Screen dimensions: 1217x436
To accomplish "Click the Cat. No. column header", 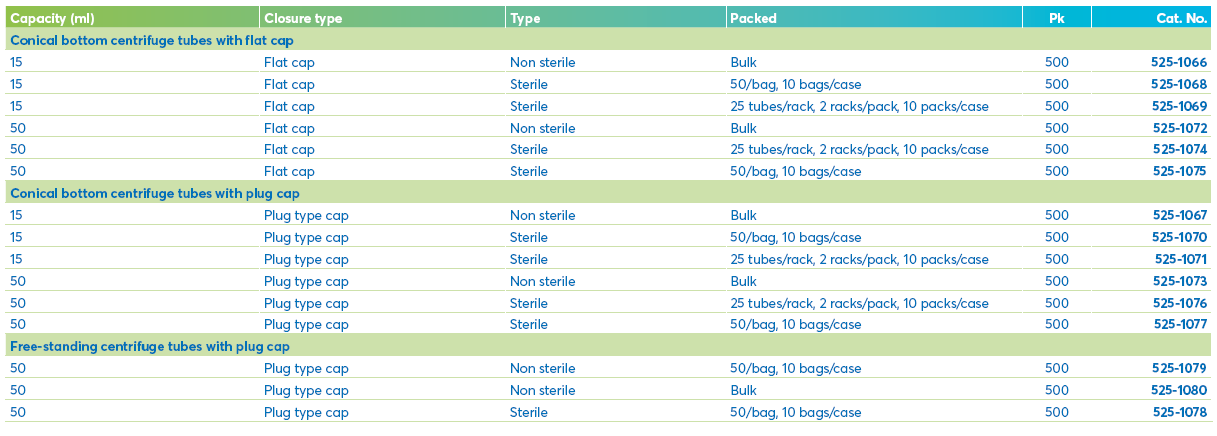I will click(x=1182, y=18).
